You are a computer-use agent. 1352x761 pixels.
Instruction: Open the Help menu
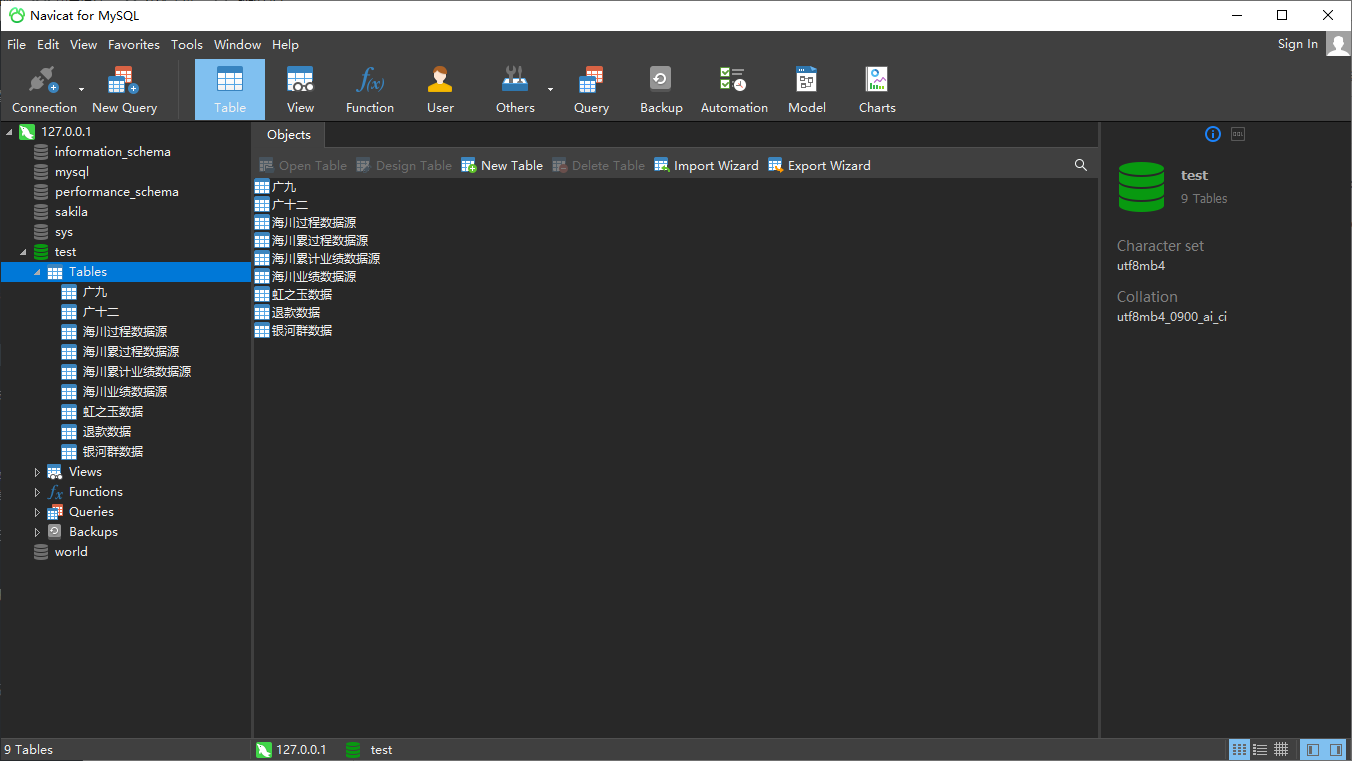[x=285, y=45]
